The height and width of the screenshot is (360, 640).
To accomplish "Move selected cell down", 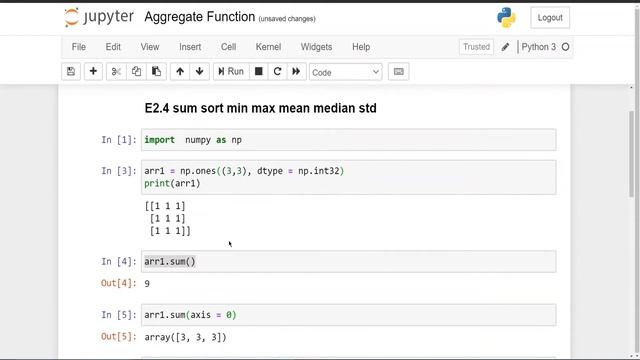I will (200, 72).
